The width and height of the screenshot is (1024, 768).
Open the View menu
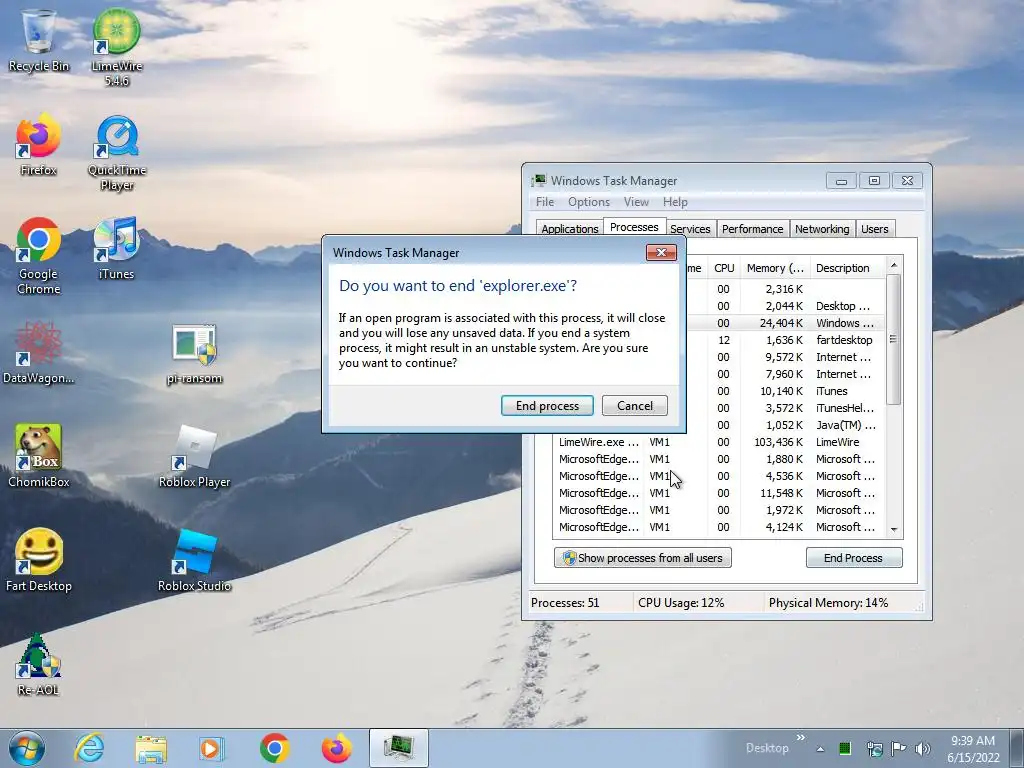coord(636,202)
